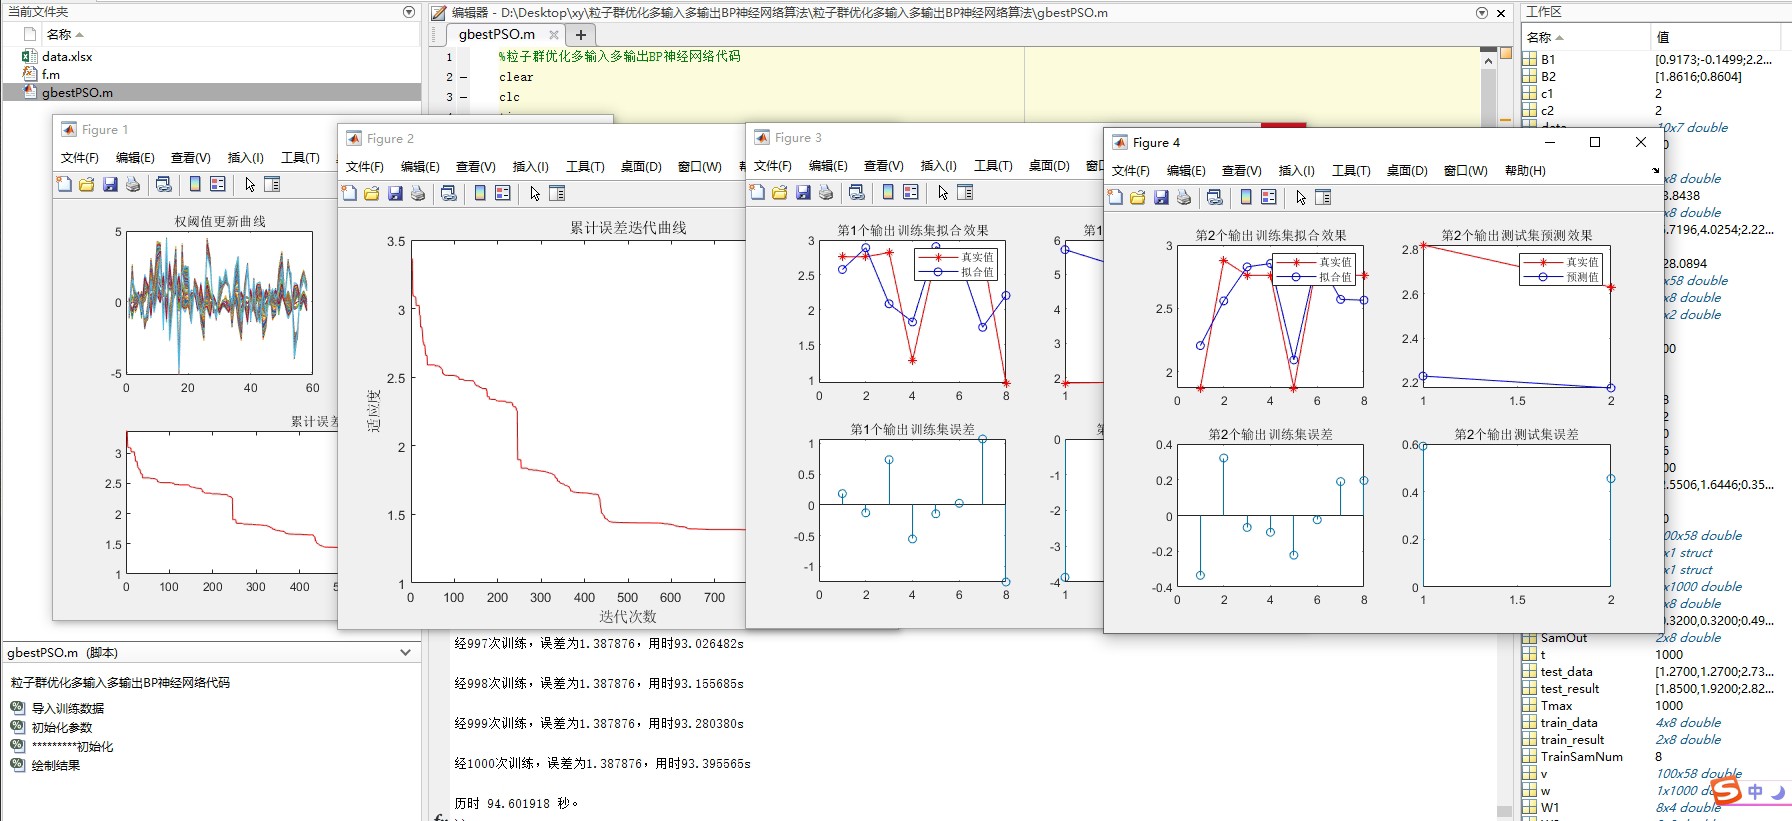Click Open File icon in Figure 4 toolbar
The width and height of the screenshot is (1792, 821).
pos(1138,197)
